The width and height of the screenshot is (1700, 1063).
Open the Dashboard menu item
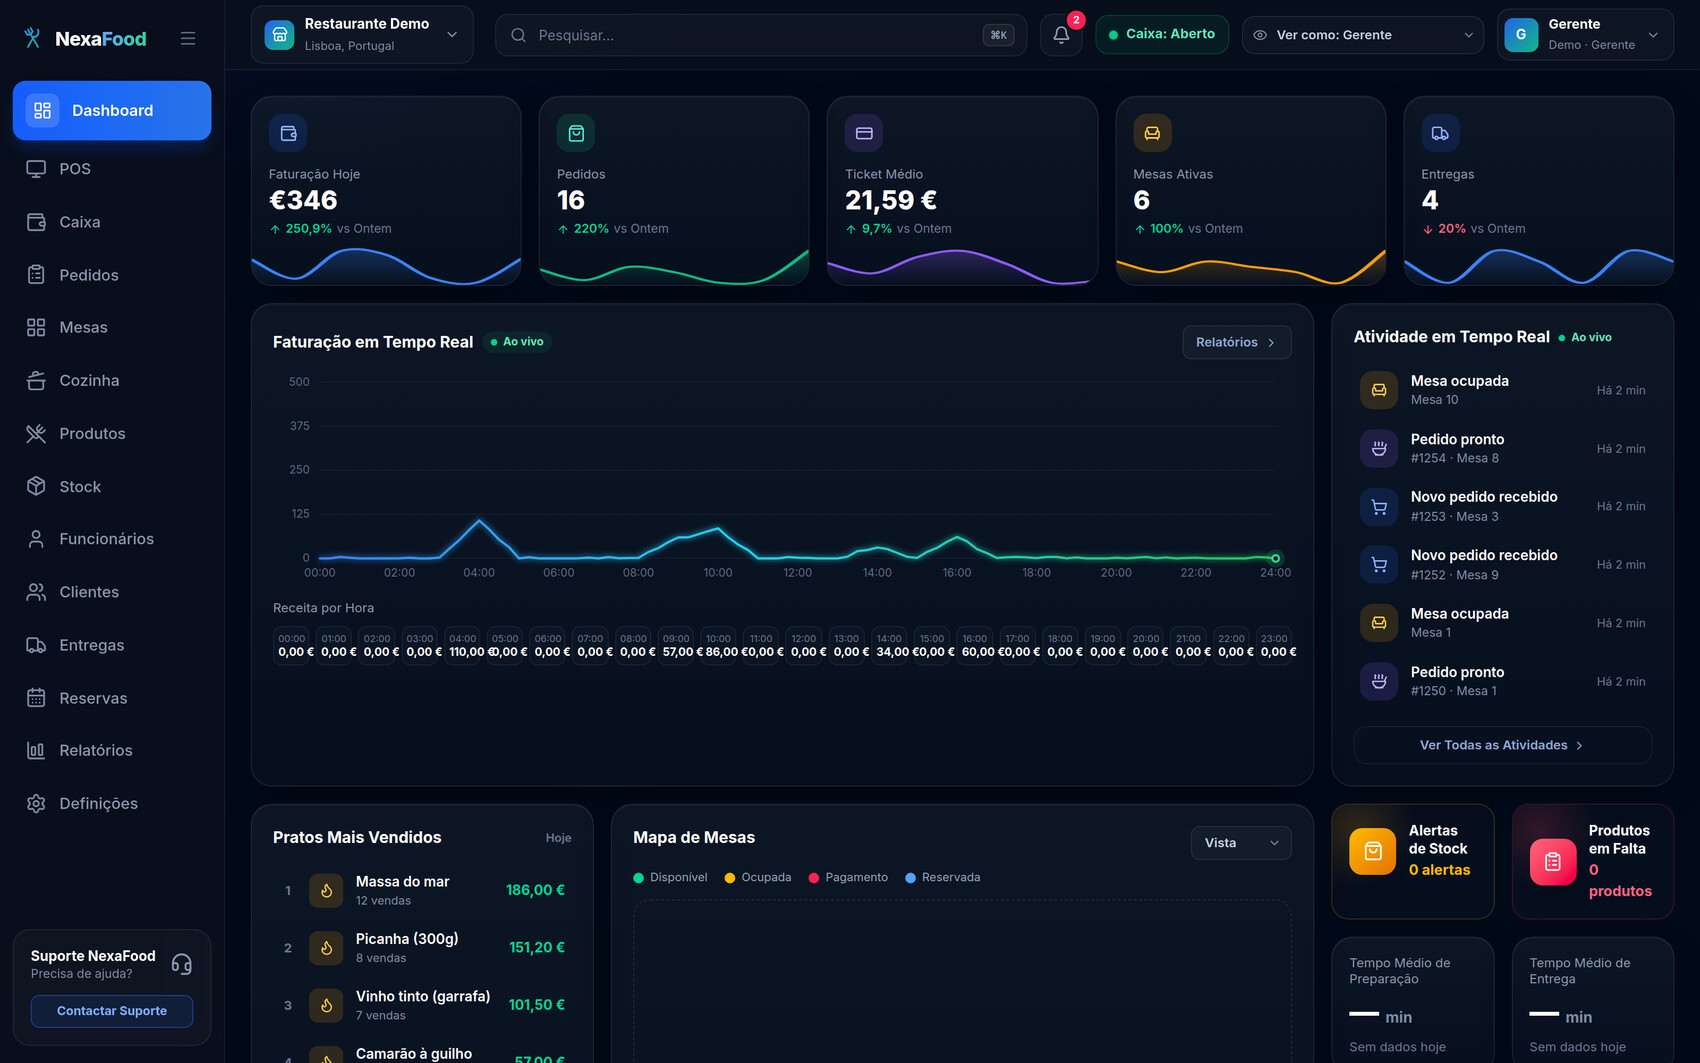pos(112,110)
